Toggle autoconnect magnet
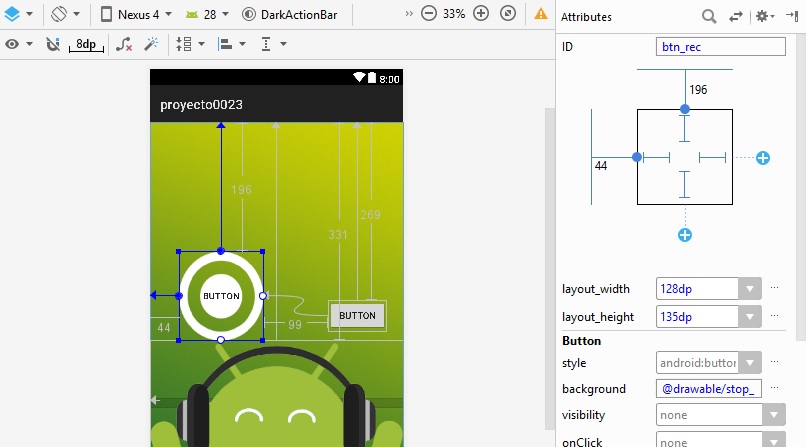Viewport: 806px width, 447px height. coord(53,44)
